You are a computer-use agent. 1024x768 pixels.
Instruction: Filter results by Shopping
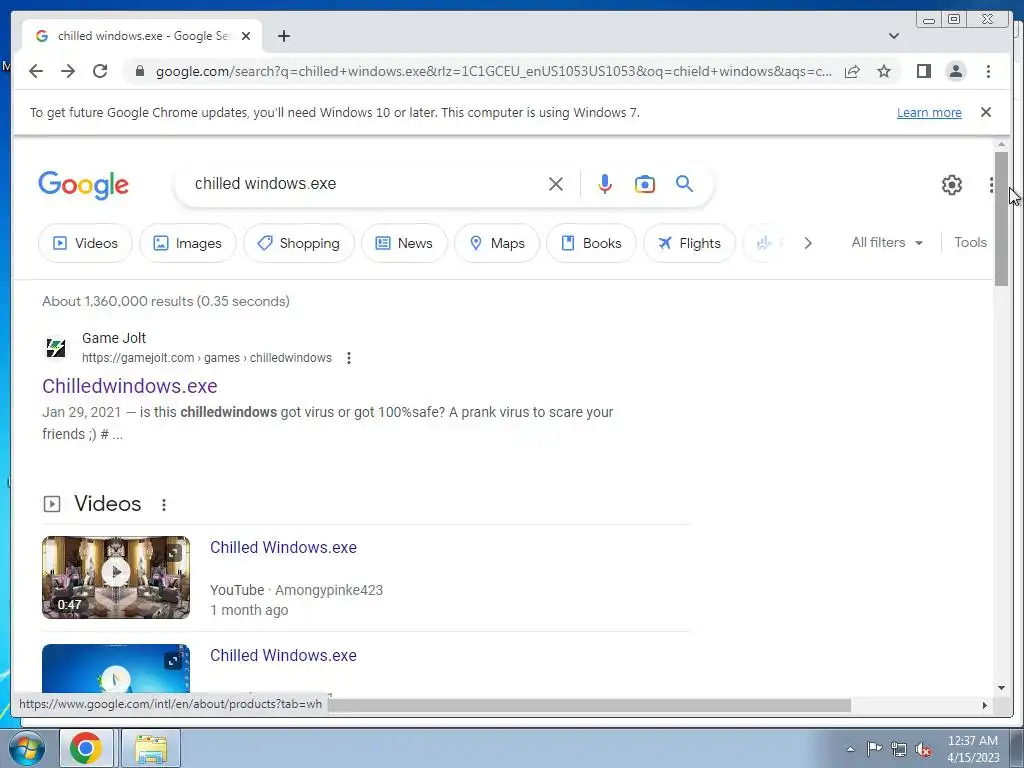298,243
